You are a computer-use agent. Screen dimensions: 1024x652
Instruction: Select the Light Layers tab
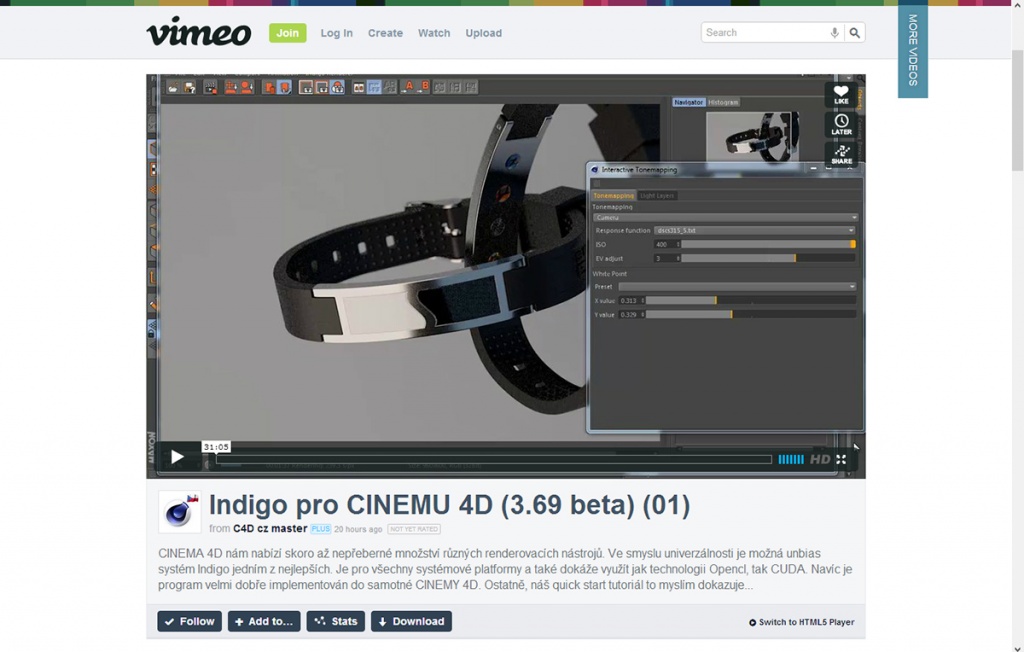(657, 195)
